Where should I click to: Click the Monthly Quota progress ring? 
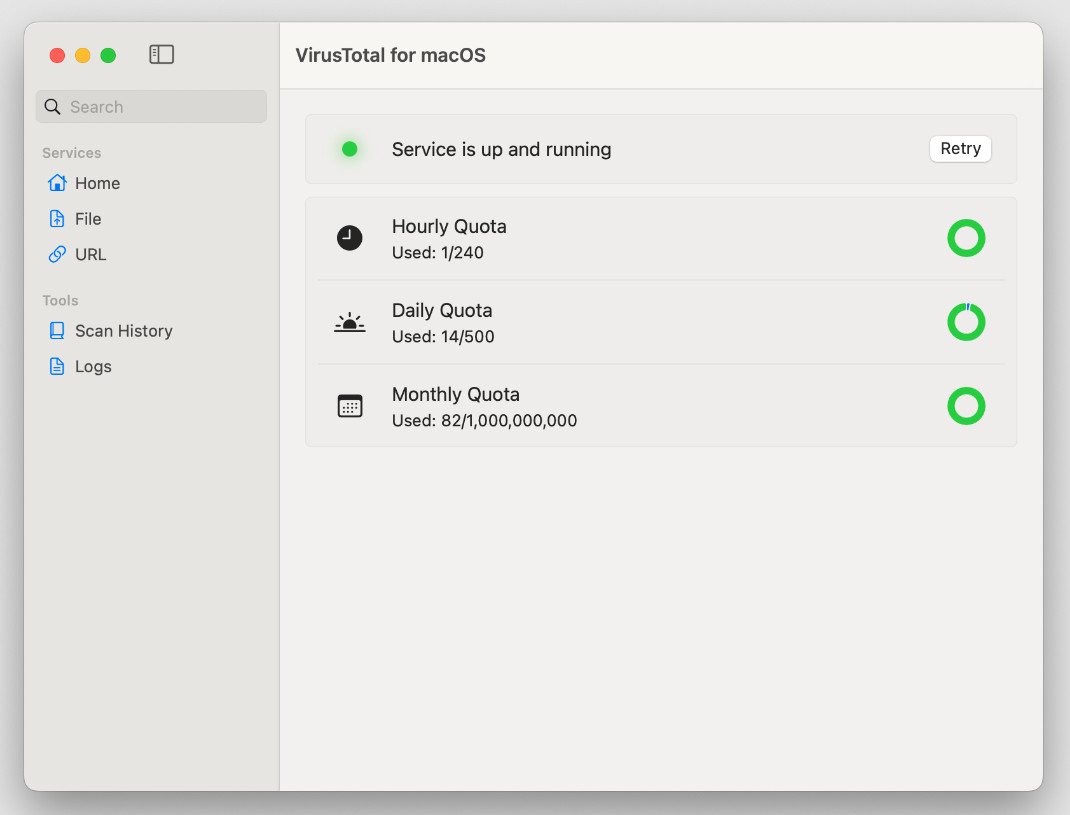(966, 406)
